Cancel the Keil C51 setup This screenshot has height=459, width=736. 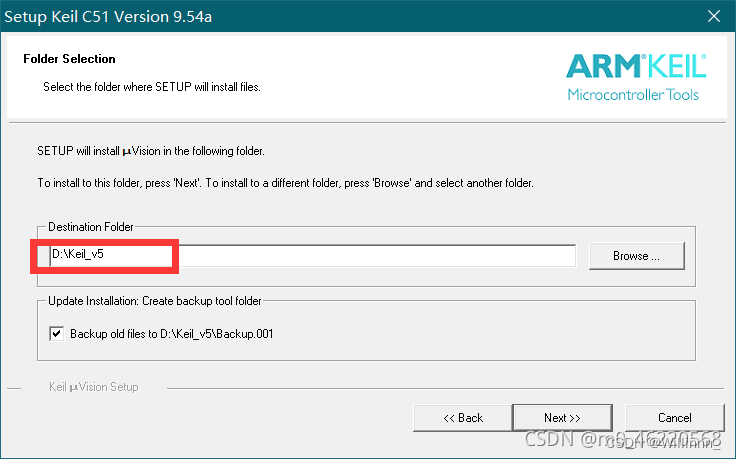pos(675,418)
